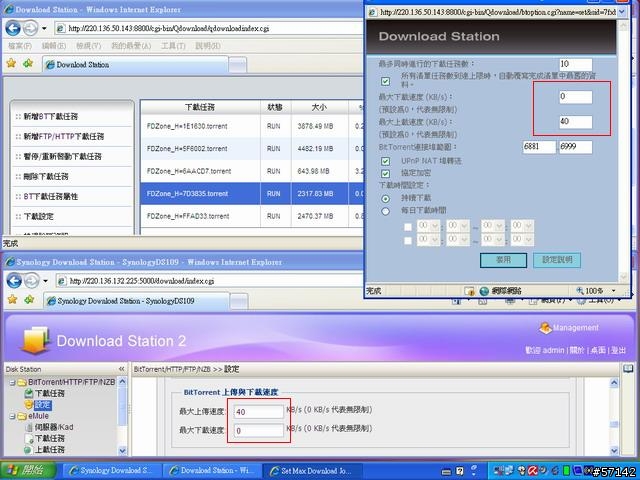Click the 套用 apply button in popup
640x480 pixels.
click(x=503, y=260)
